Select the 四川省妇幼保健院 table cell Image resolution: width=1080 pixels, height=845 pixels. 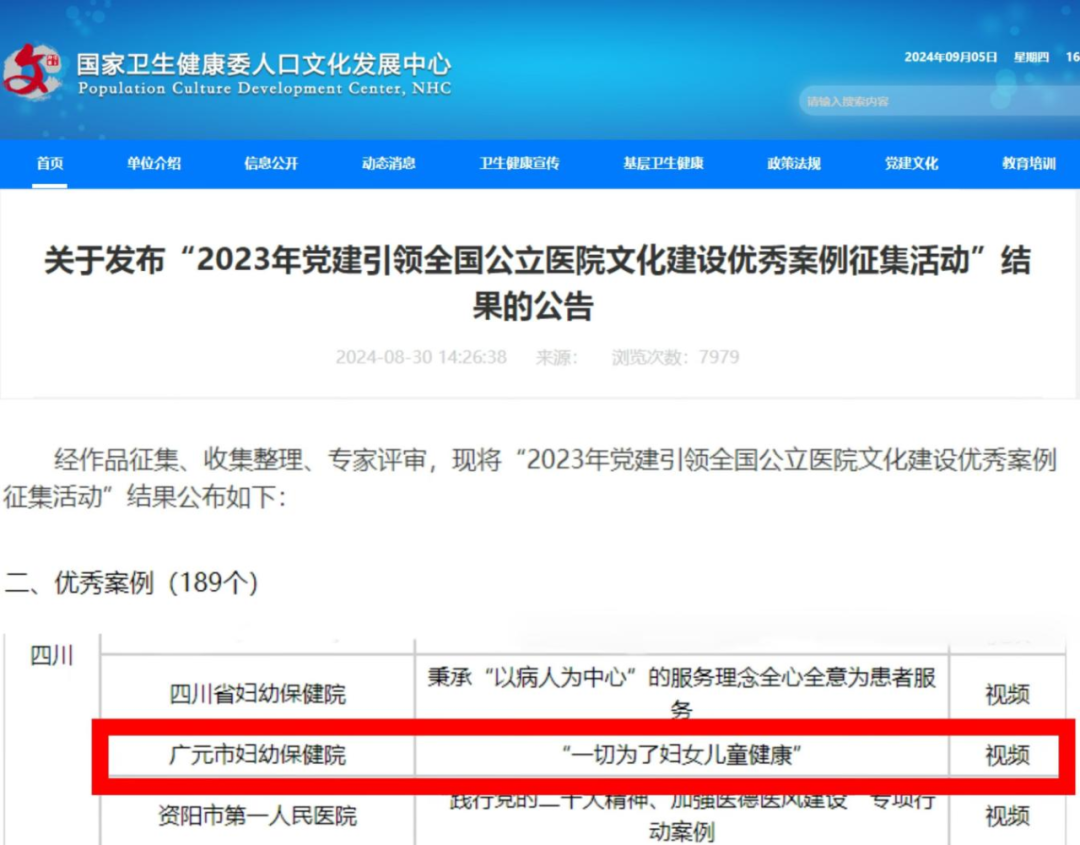[x=257, y=694]
